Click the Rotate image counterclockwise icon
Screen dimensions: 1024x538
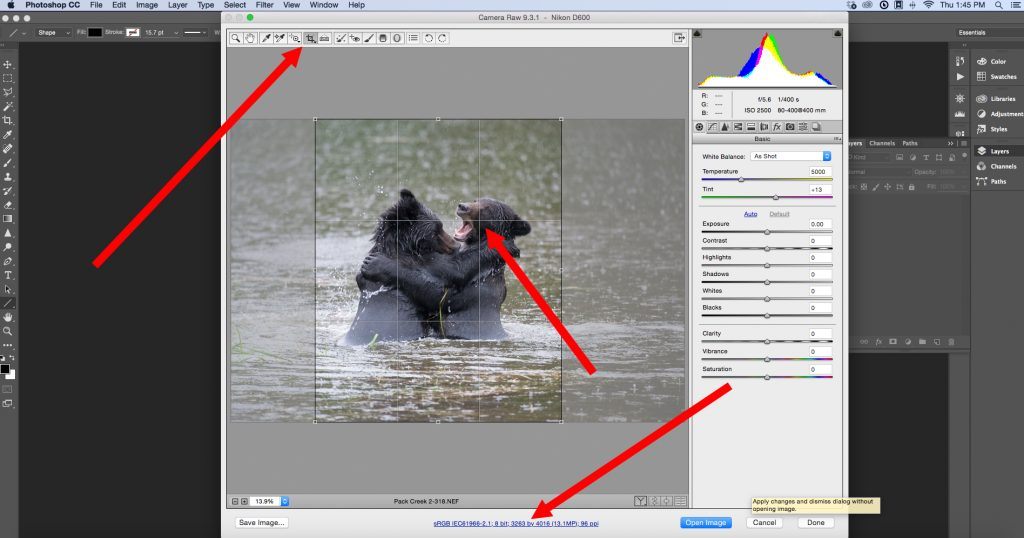click(429, 38)
